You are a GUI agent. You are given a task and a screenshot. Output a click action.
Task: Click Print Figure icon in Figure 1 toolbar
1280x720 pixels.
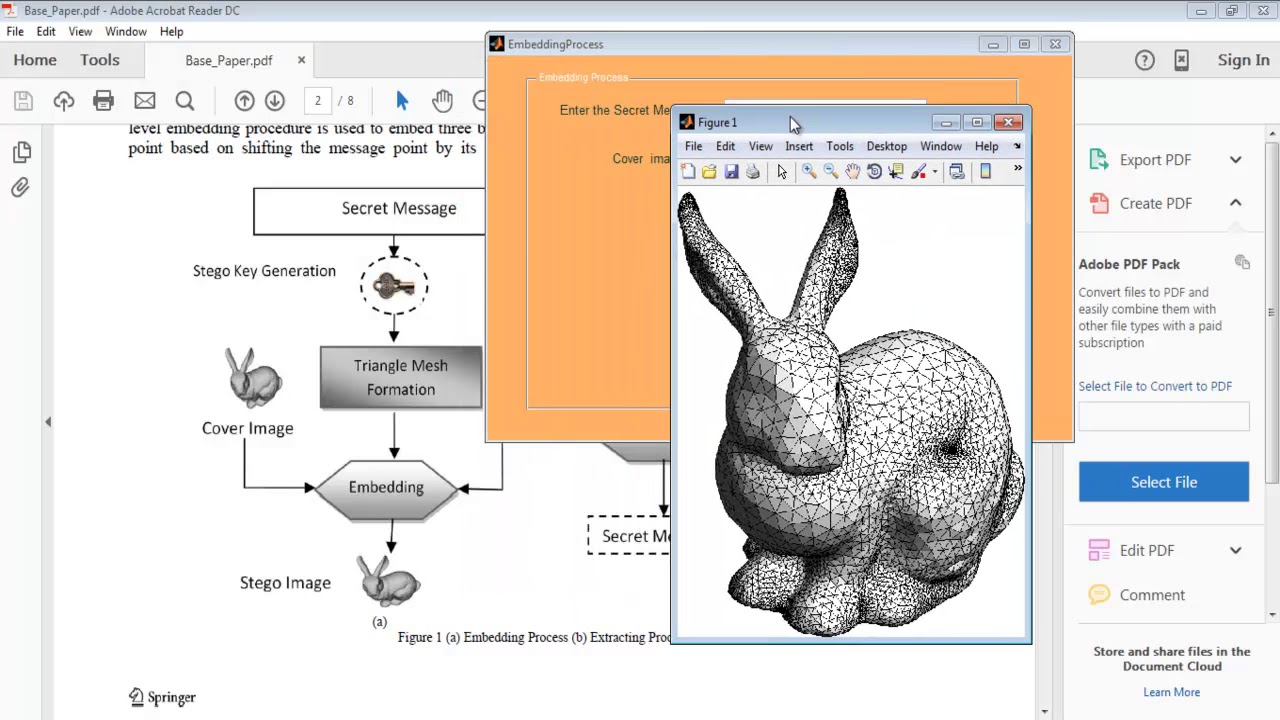pos(753,172)
